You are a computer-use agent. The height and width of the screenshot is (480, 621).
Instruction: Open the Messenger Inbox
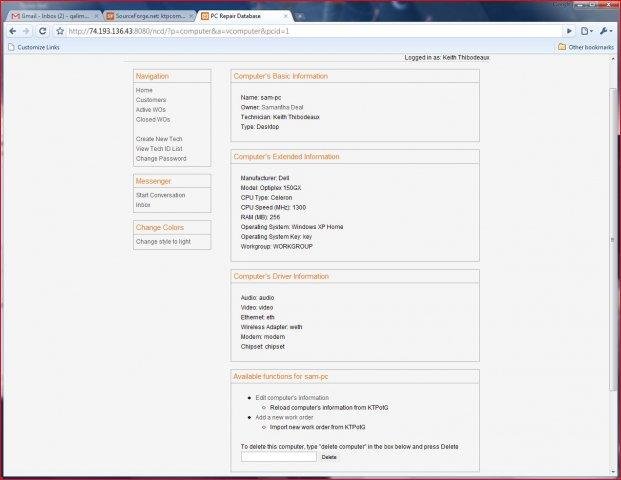coord(143,205)
